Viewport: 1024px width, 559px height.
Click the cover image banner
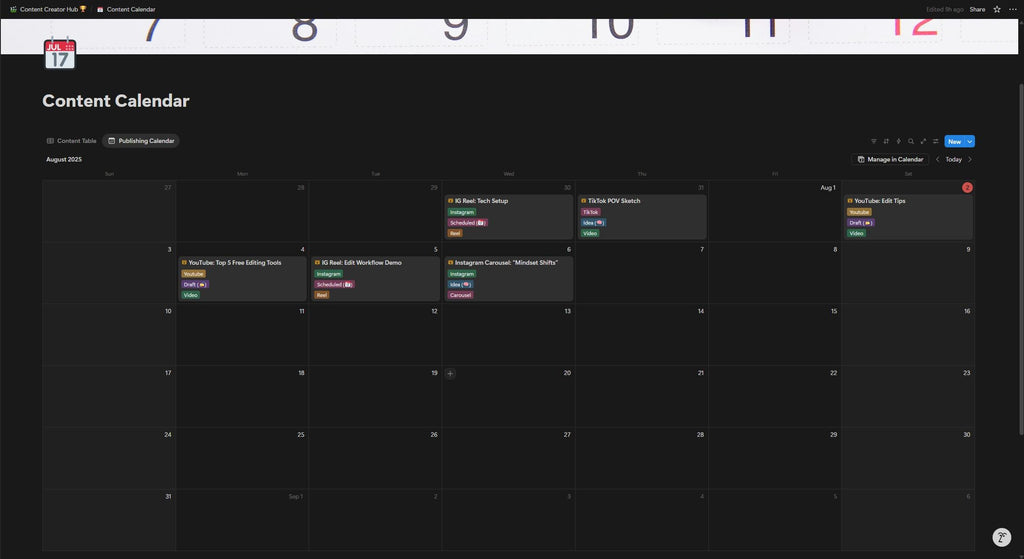point(509,36)
